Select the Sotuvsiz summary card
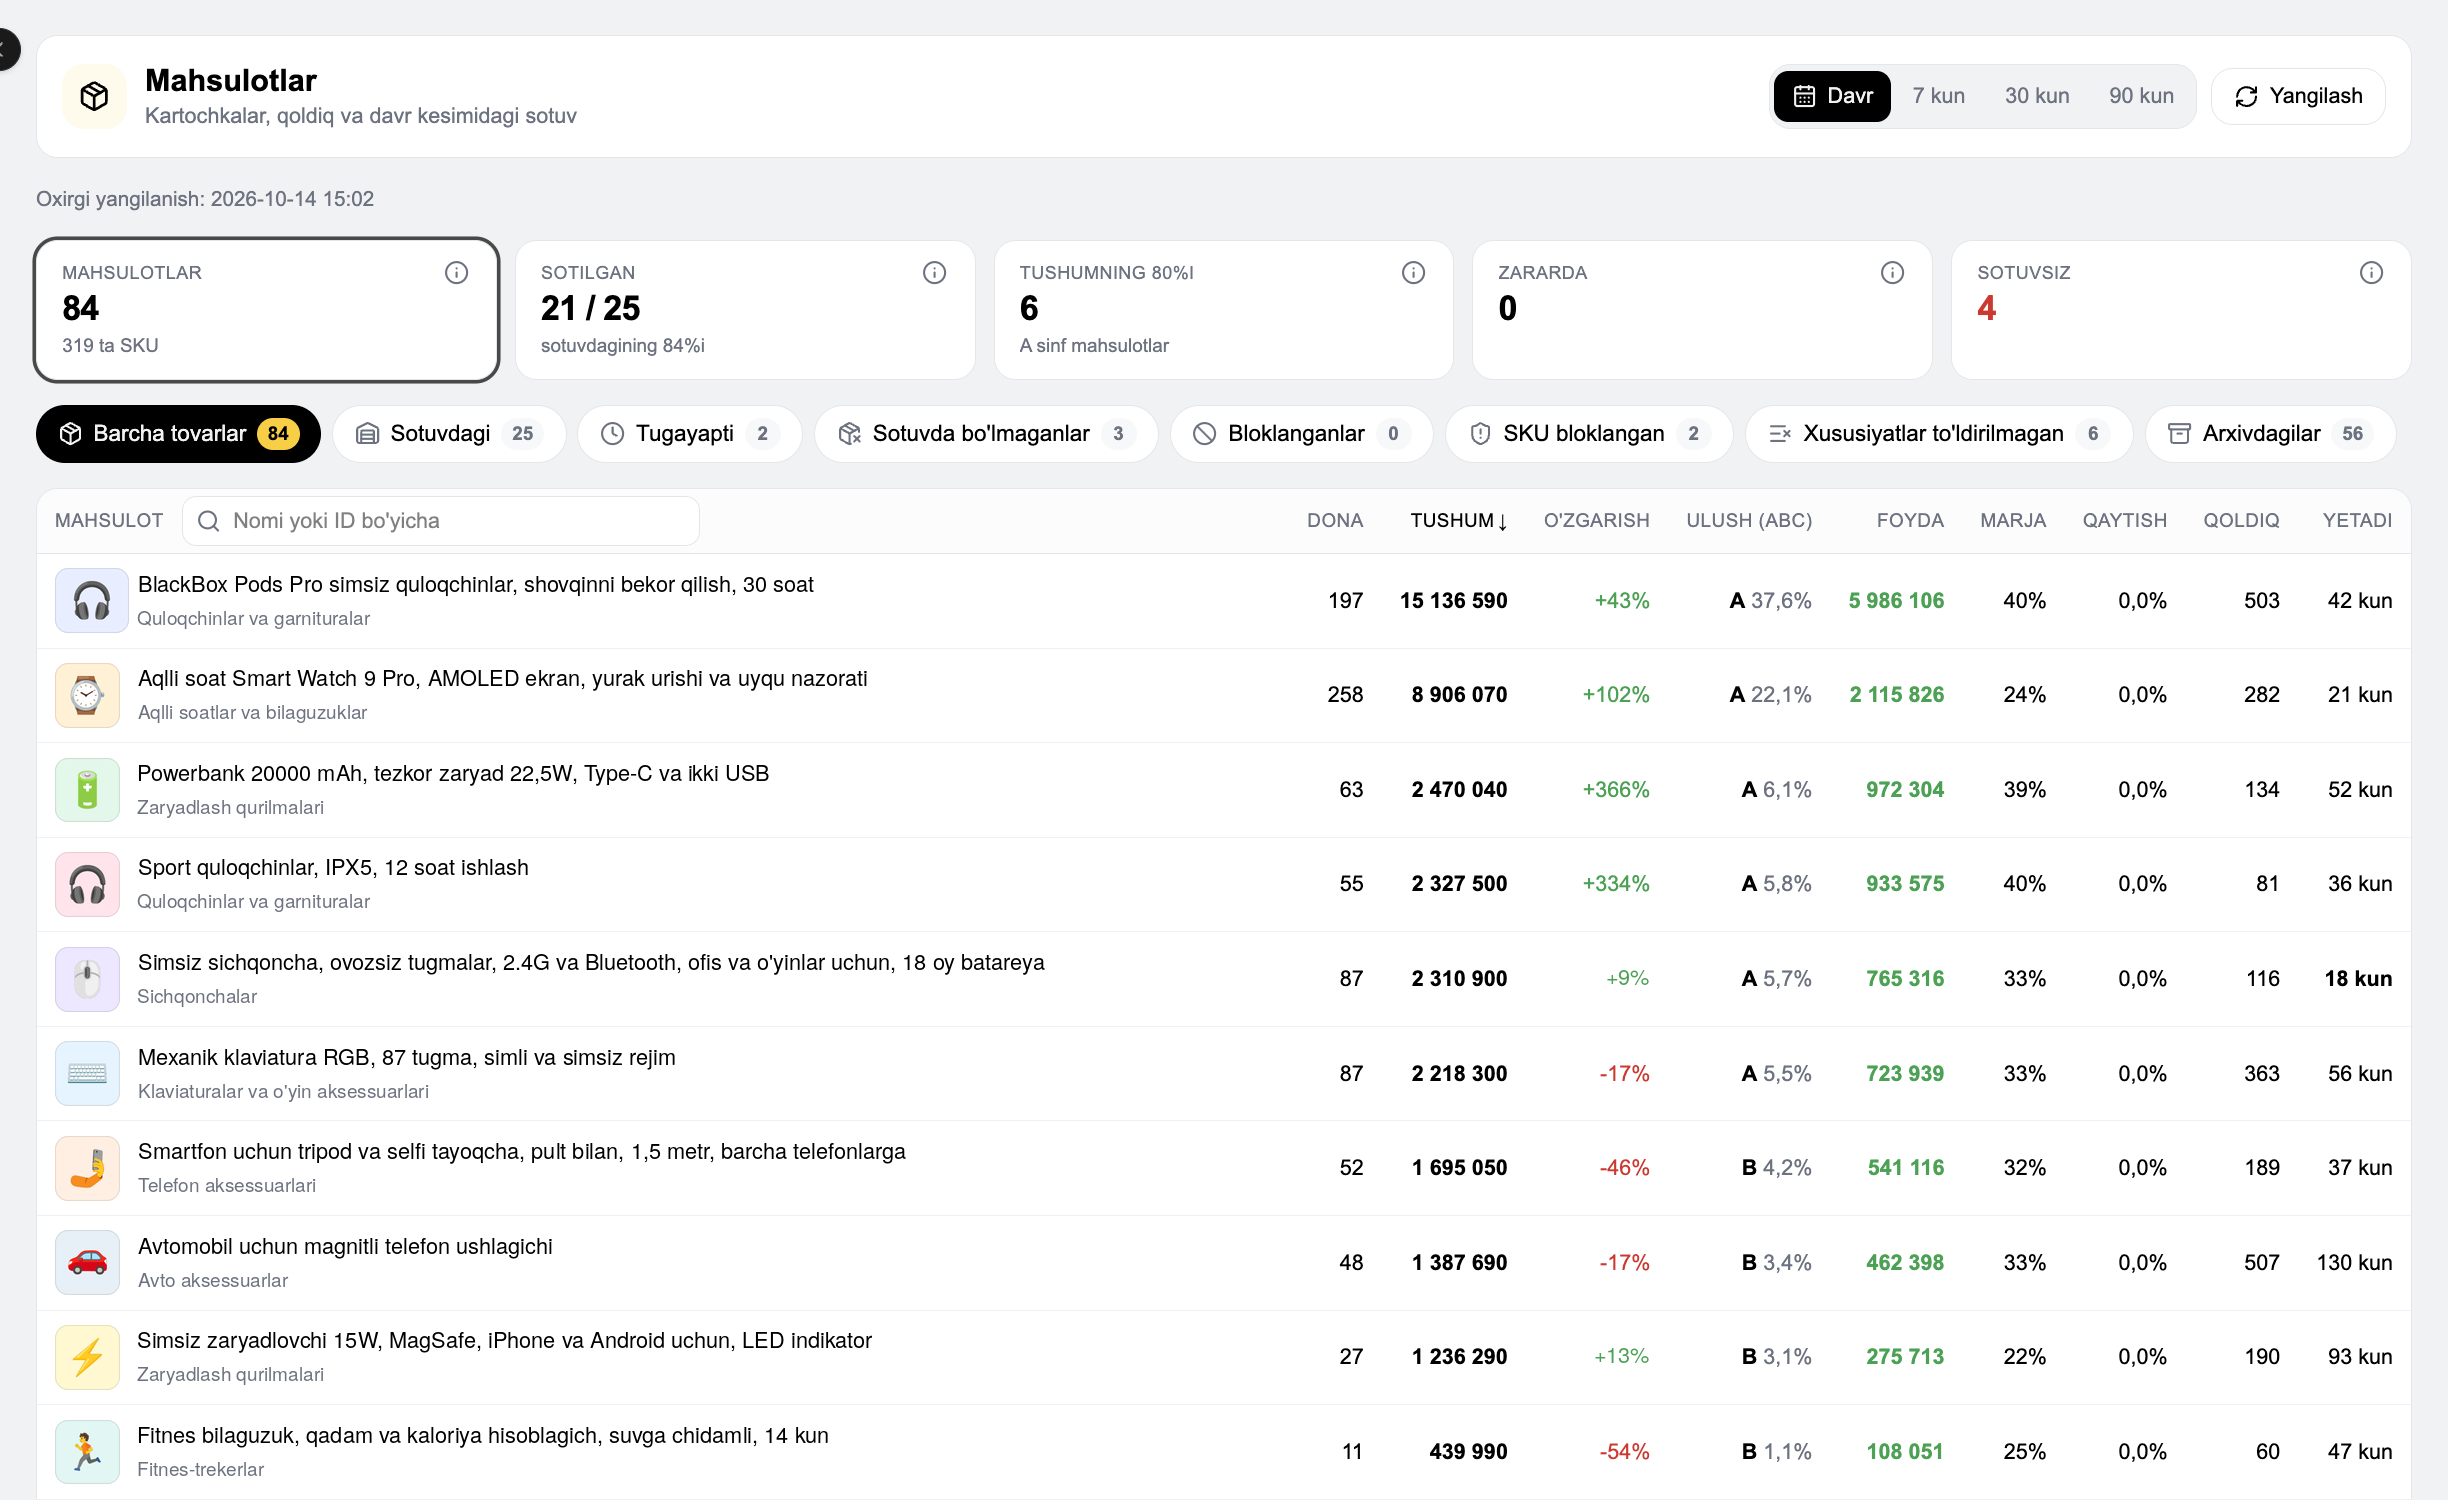The image size is (2448, 1500). click(x=2180, y=310)
